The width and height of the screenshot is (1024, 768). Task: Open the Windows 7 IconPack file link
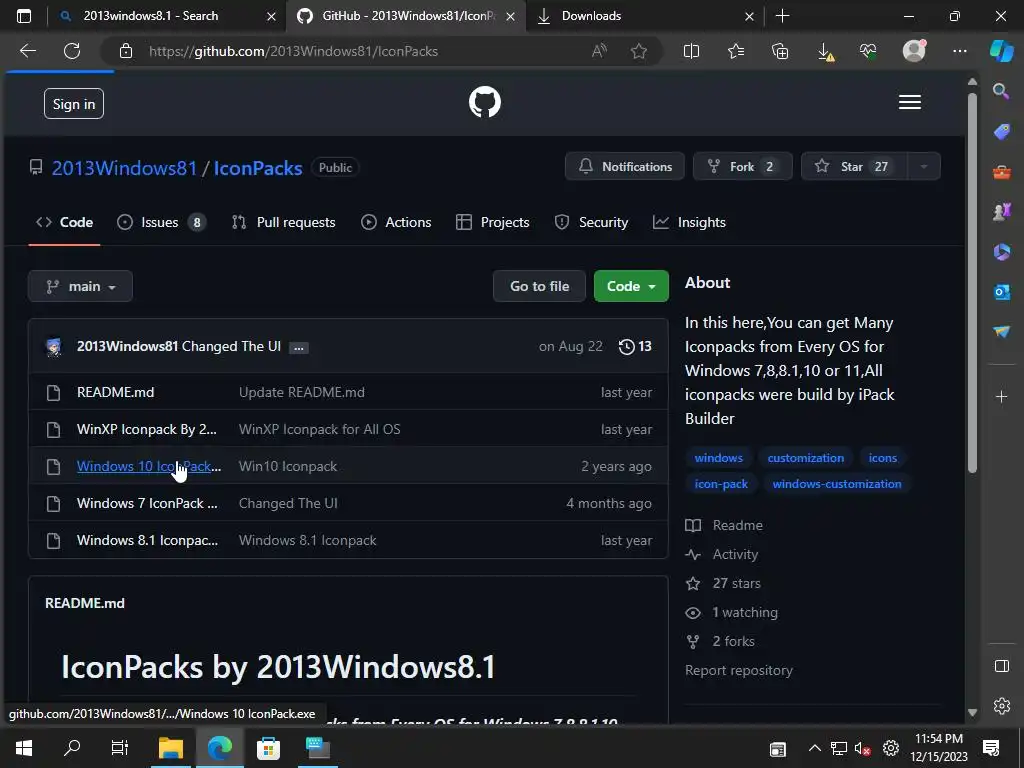147,504
